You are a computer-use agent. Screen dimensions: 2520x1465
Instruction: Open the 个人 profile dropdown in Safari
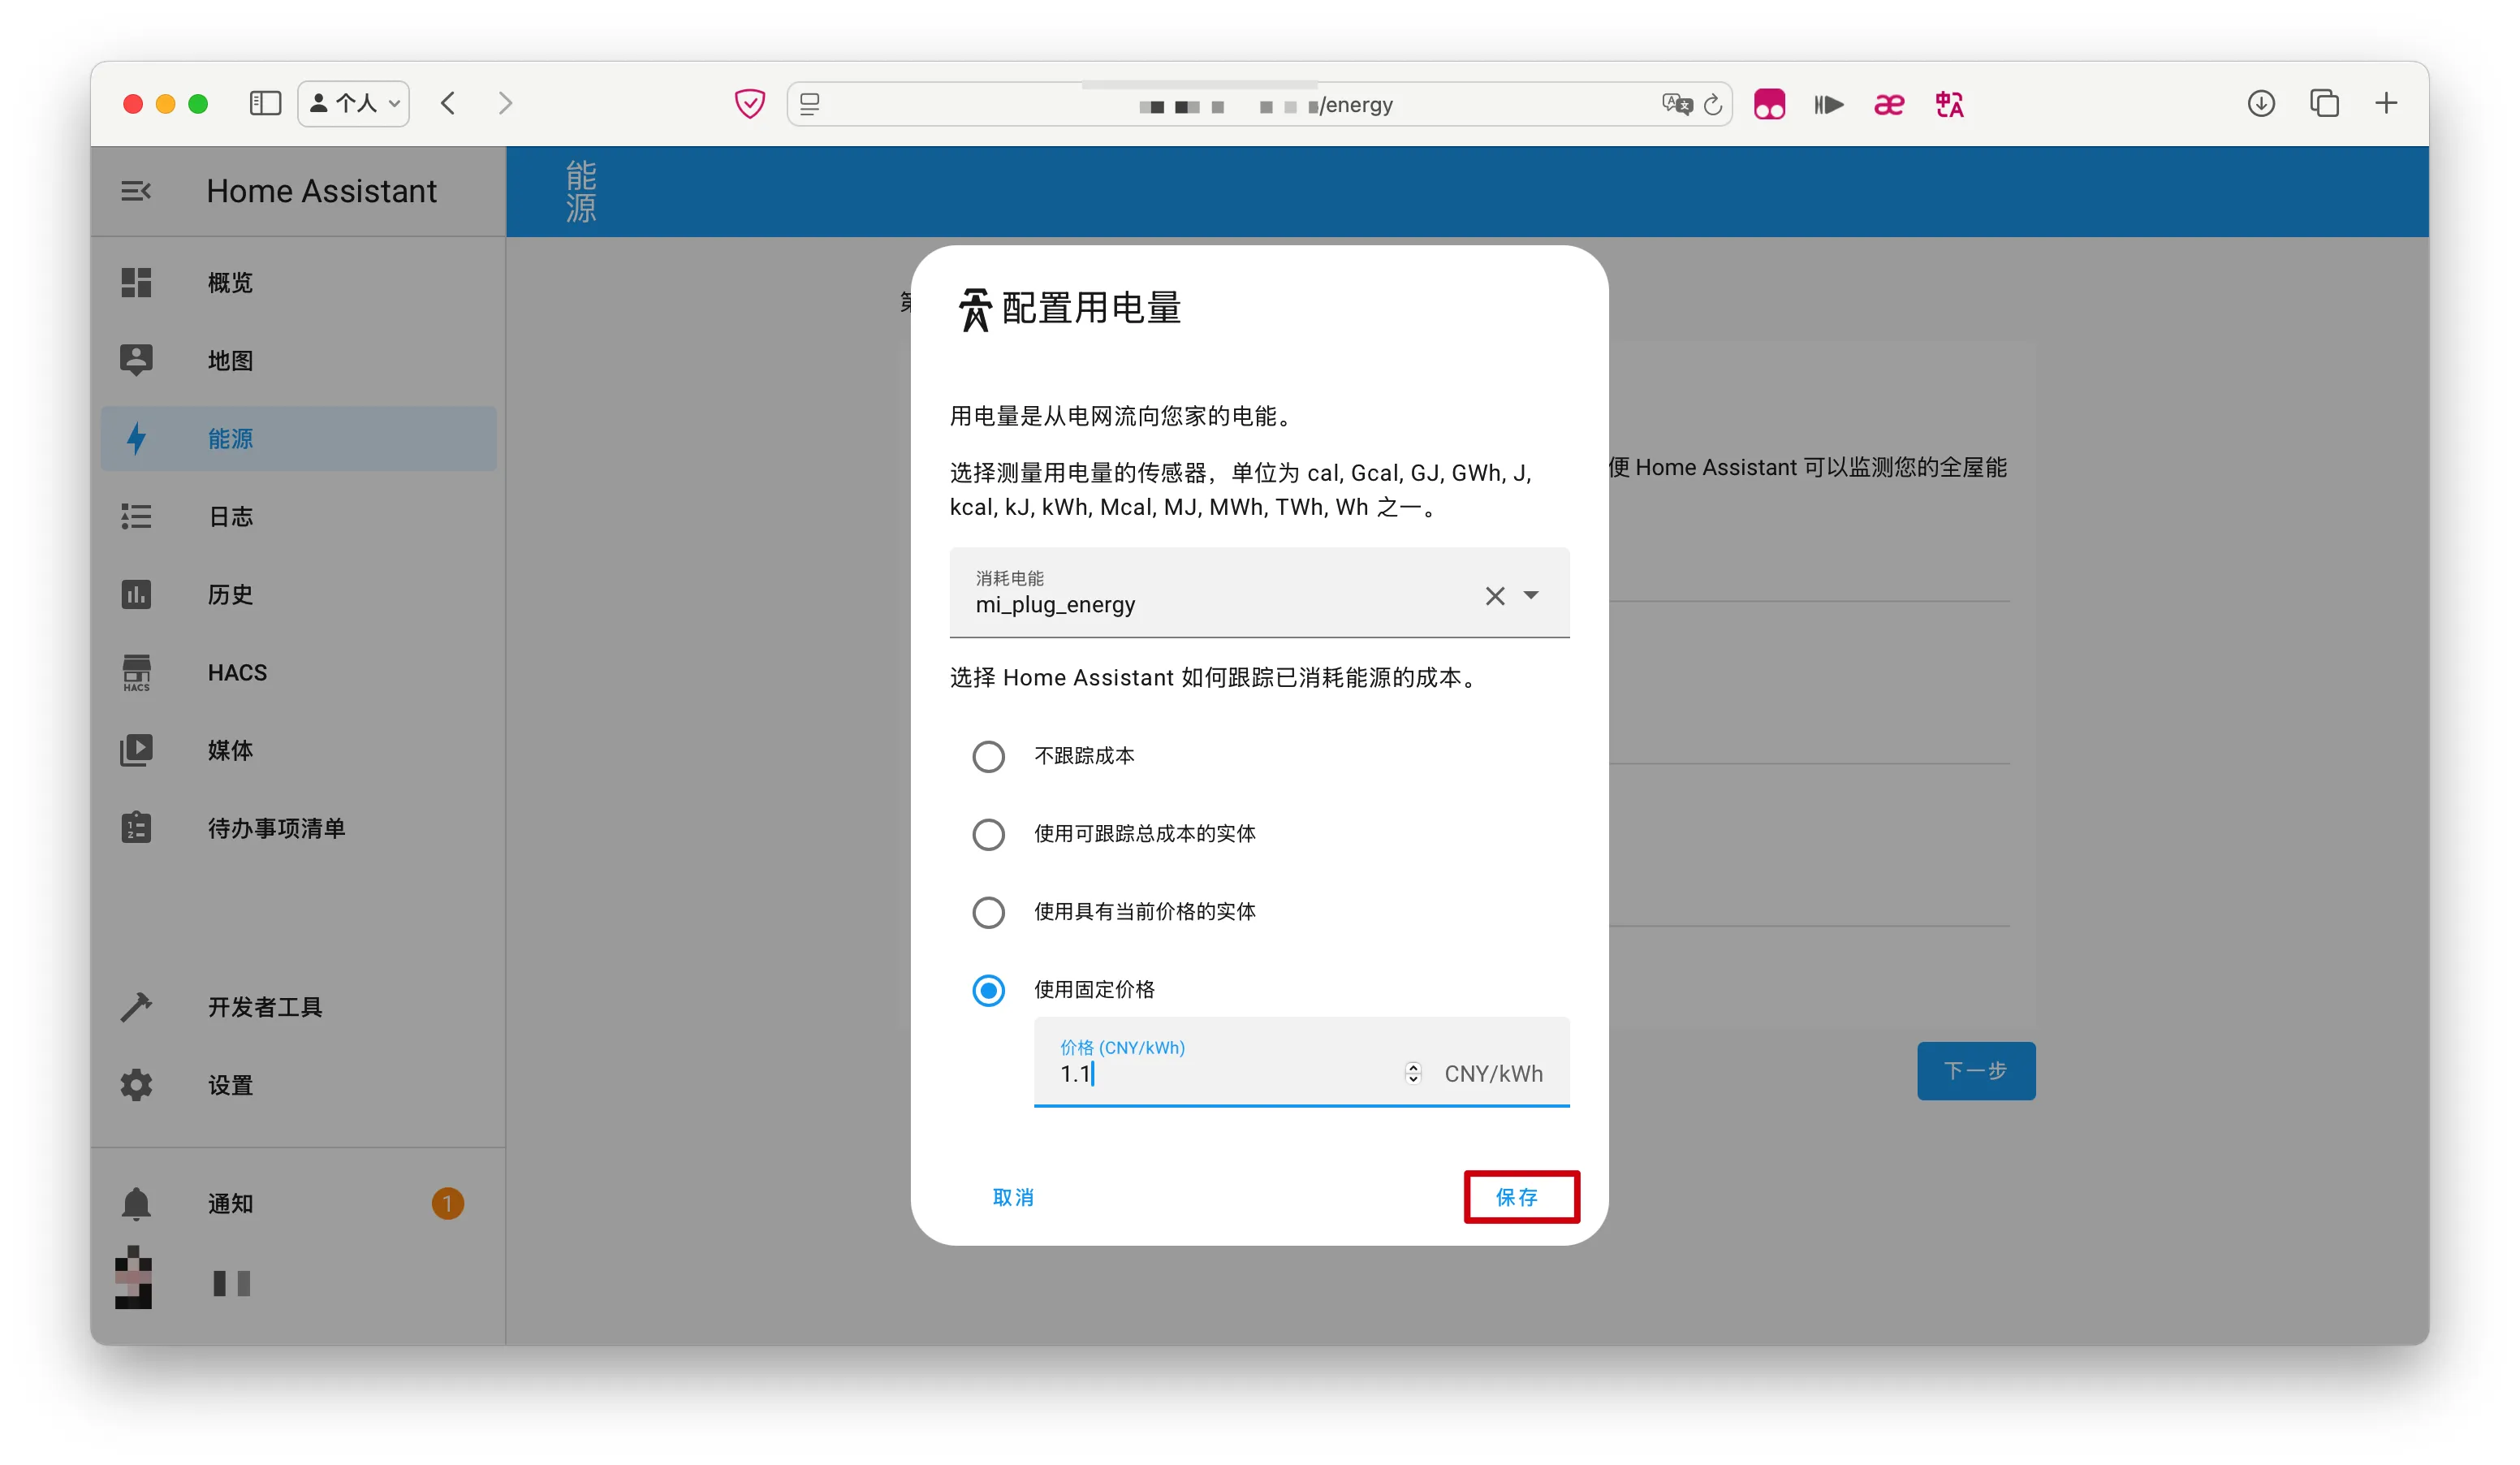click(354, 103)
